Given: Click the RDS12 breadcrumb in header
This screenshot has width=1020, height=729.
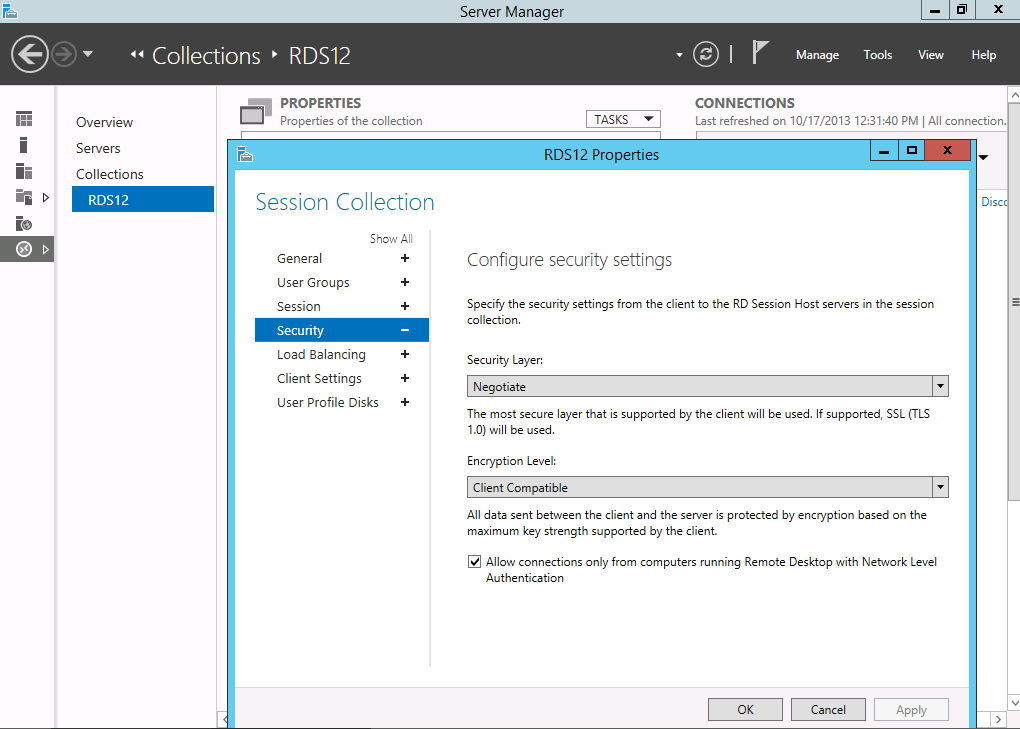Looking at the screenshot, I should point(319,56).
